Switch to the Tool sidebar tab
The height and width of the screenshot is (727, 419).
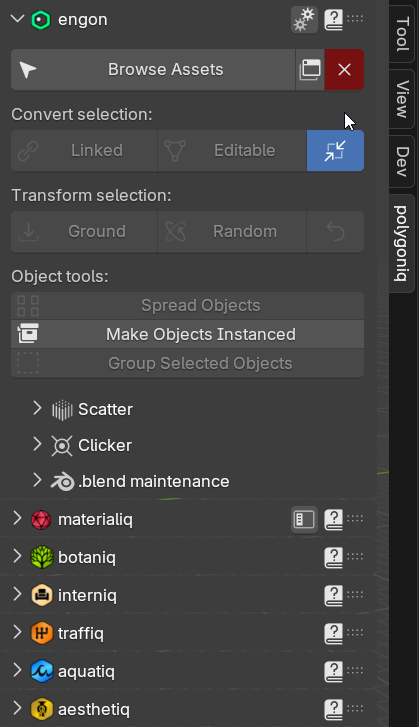tap(402, 34)
